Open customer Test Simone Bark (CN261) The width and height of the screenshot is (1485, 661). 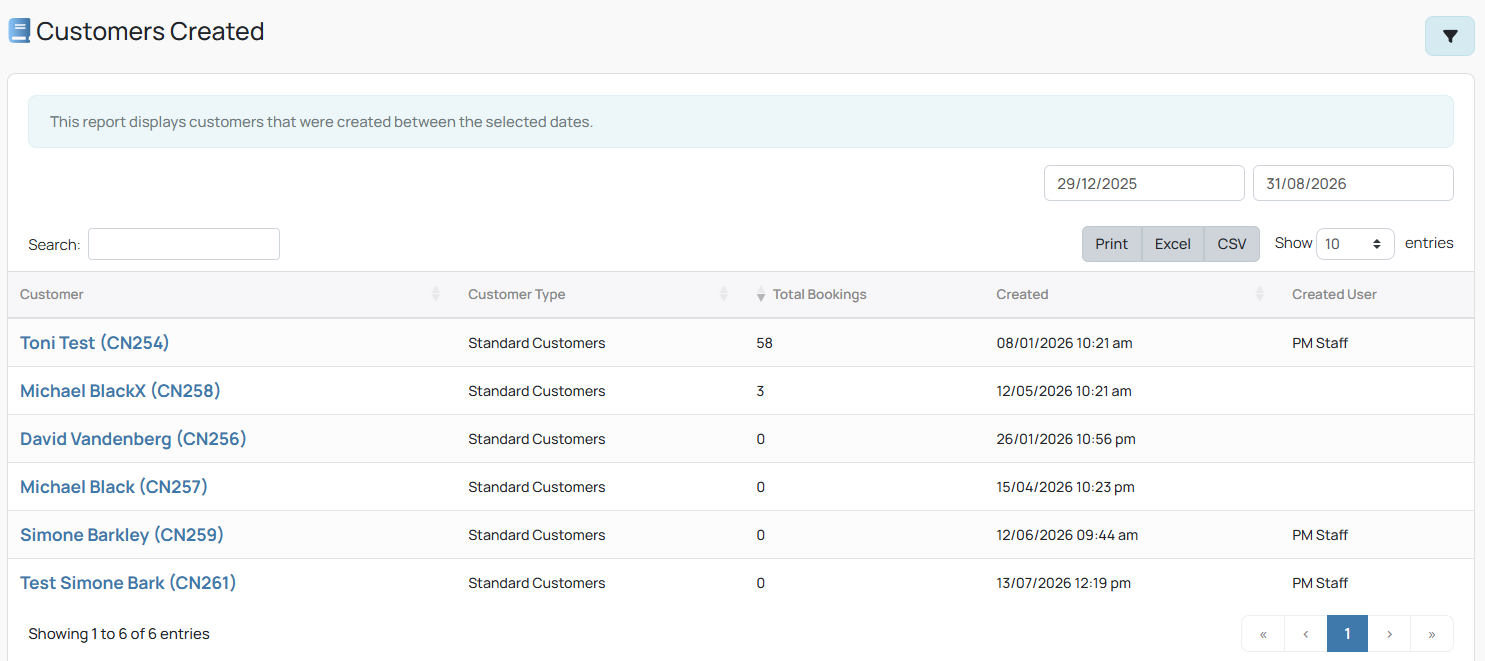128,583
